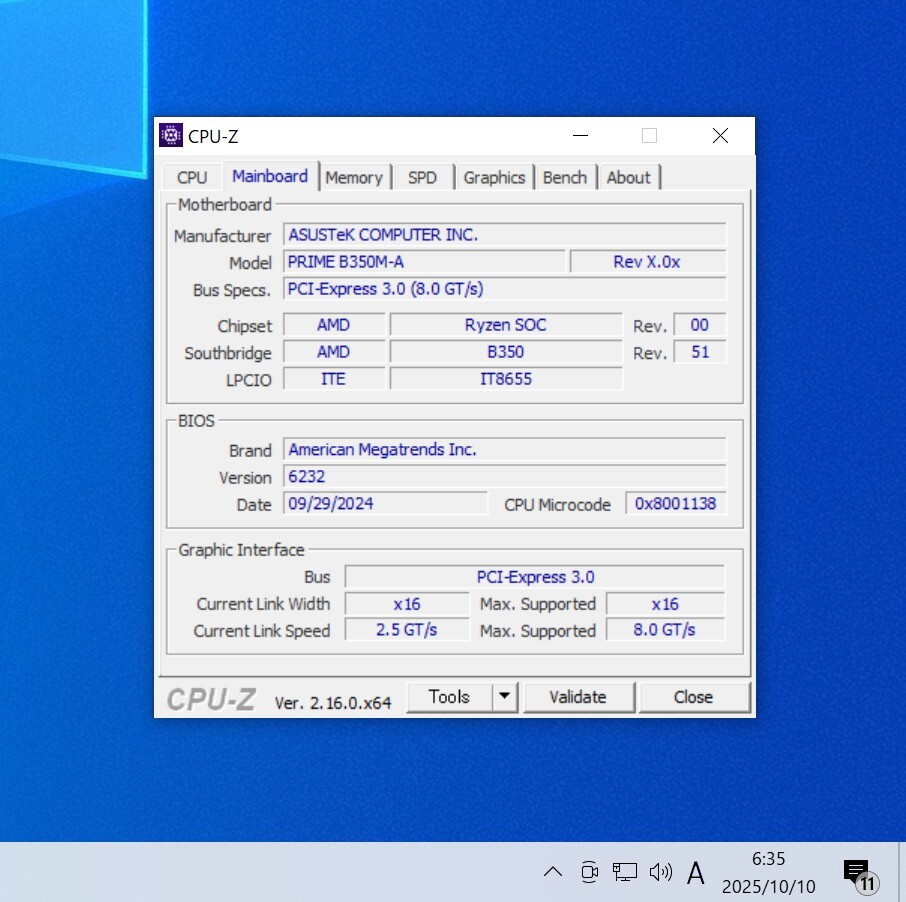This screenshot has width=906, height=902.
Task: Open the About tab
Action: point(628,177)
